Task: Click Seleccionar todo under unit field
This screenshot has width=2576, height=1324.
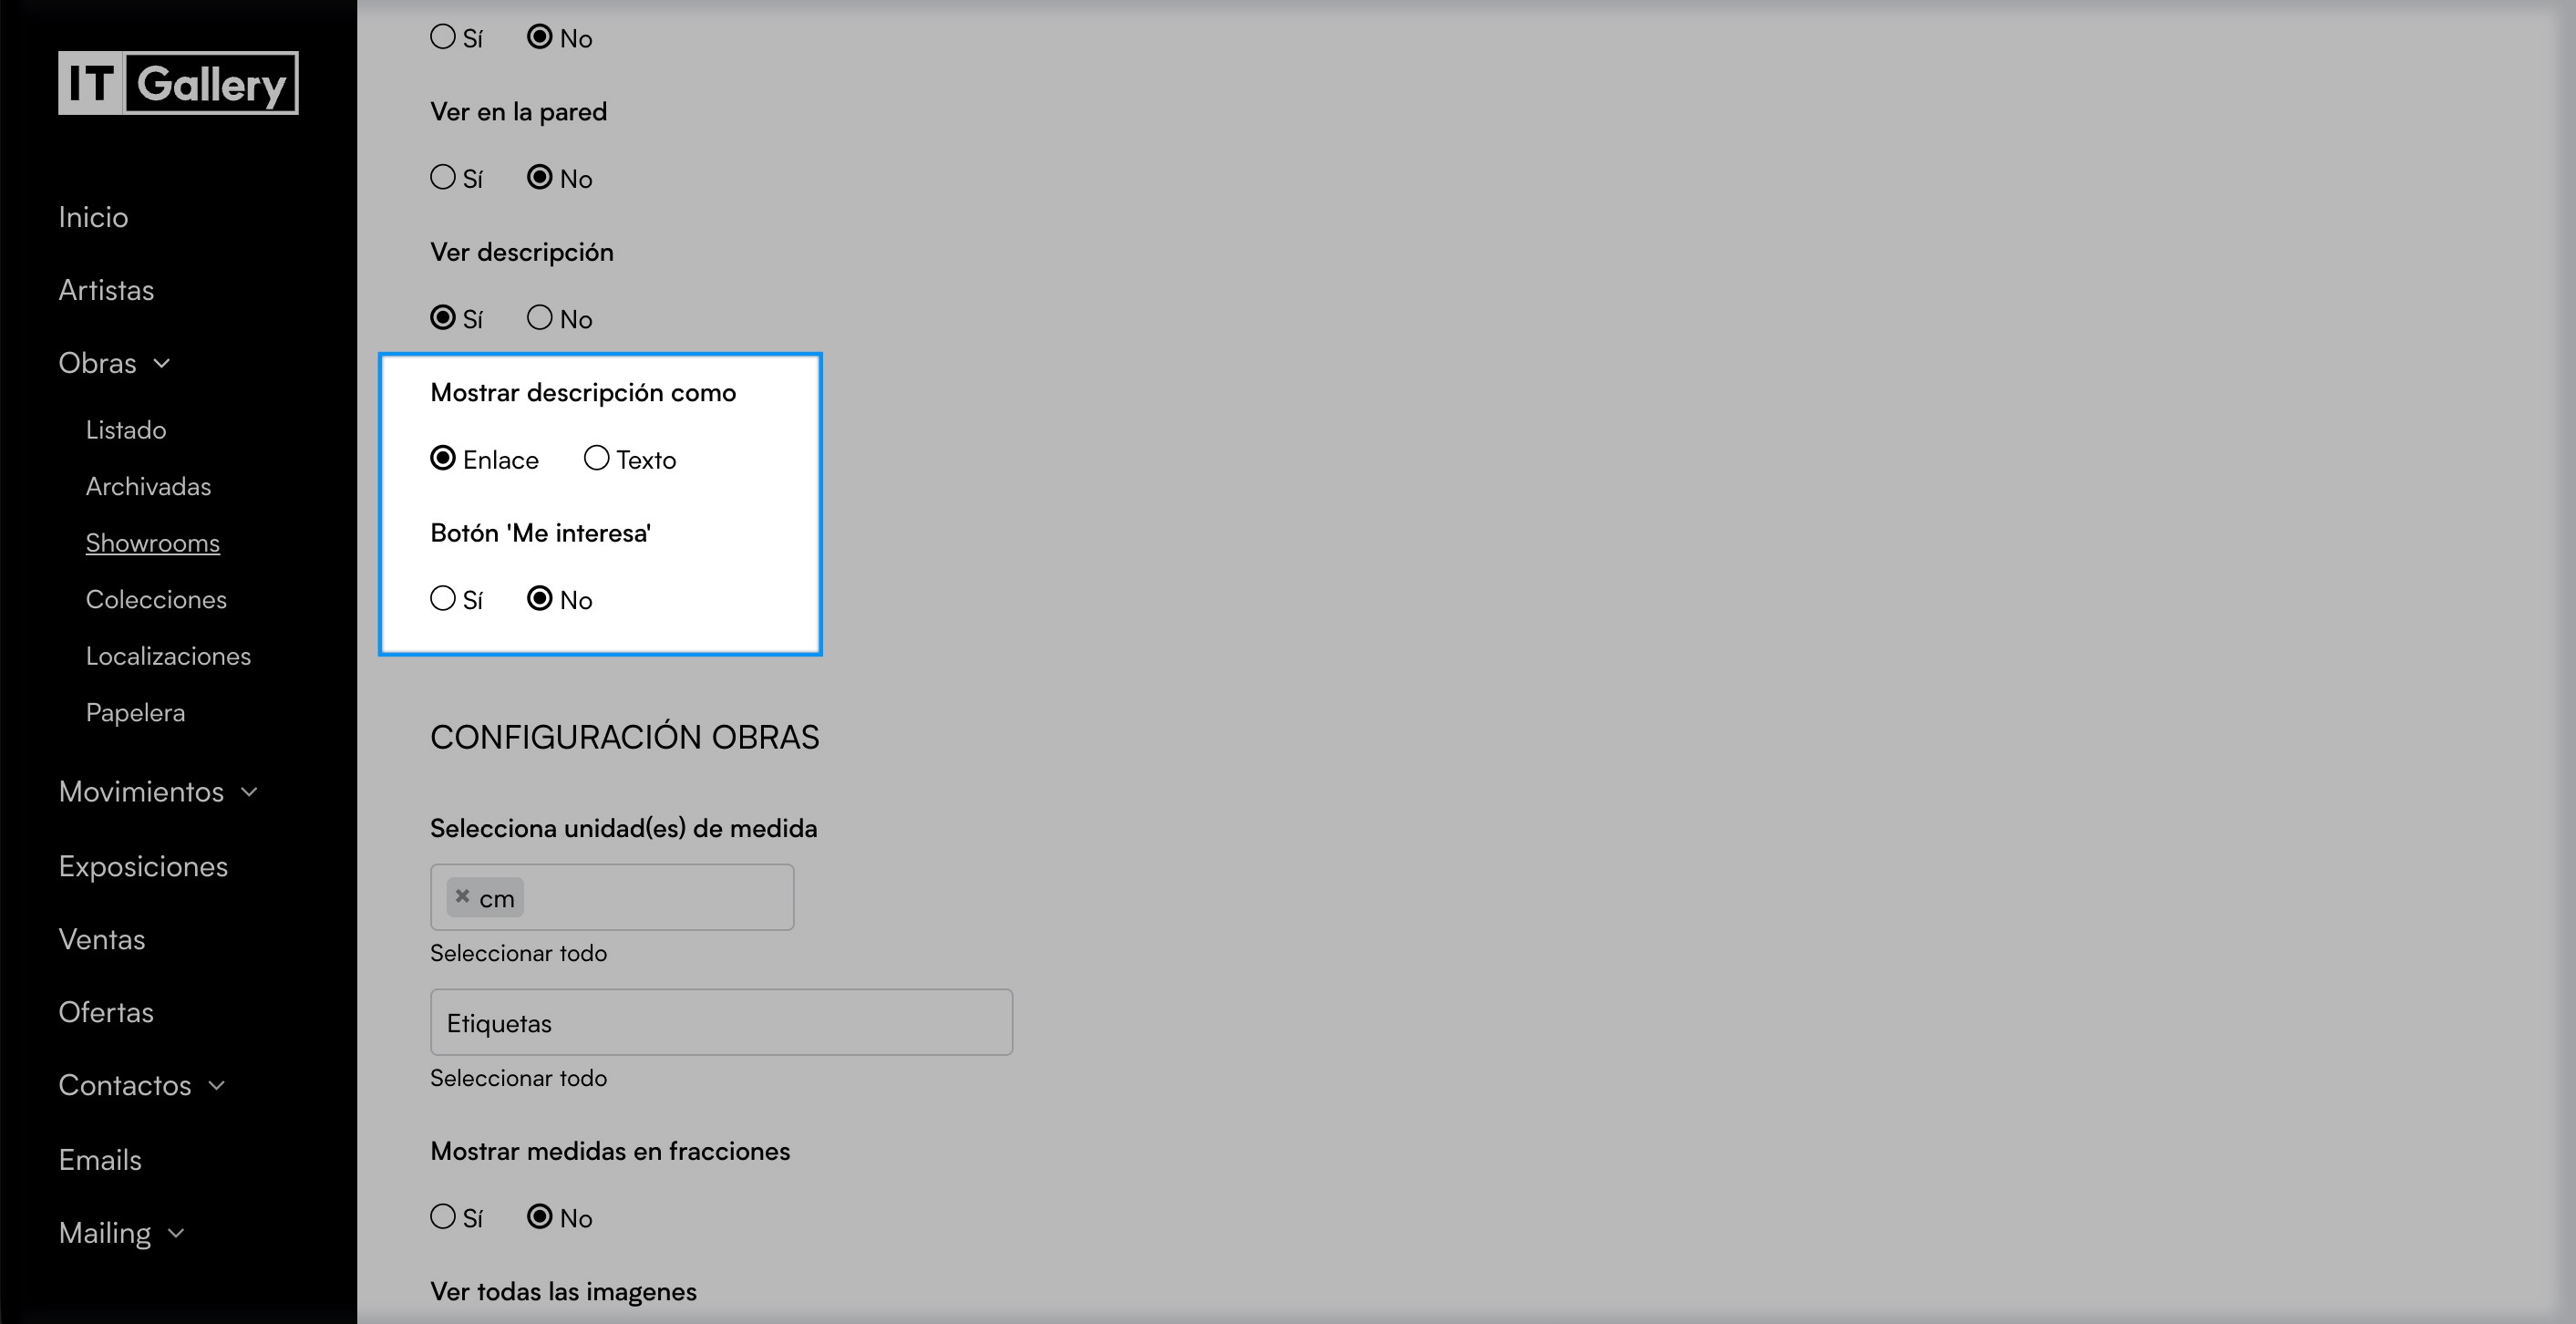Action: tap(518, 953)
